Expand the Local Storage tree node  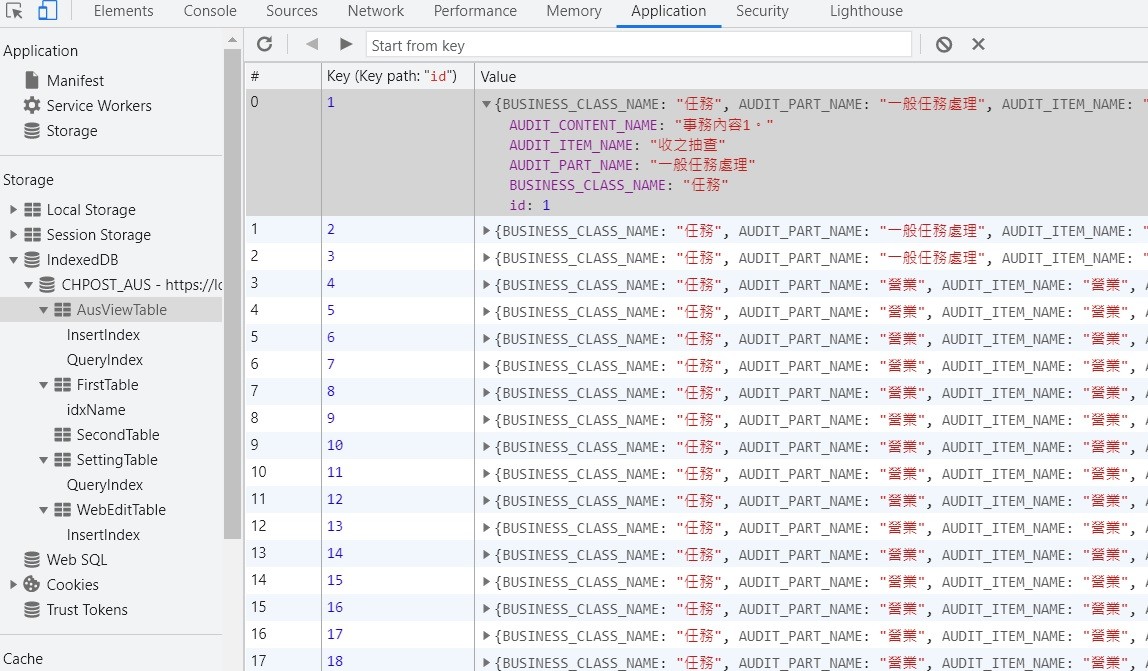(x=13, y=210)
